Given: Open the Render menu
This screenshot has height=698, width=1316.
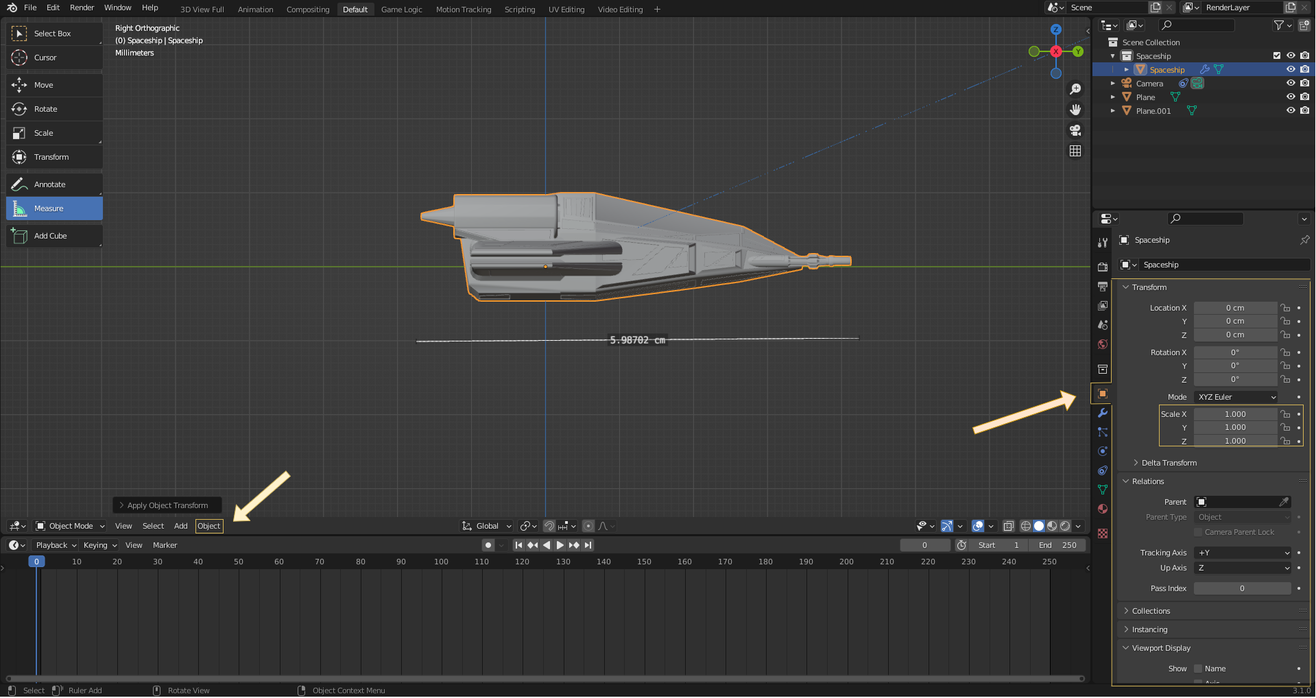Looking at the screenshot, I should 82,8.
